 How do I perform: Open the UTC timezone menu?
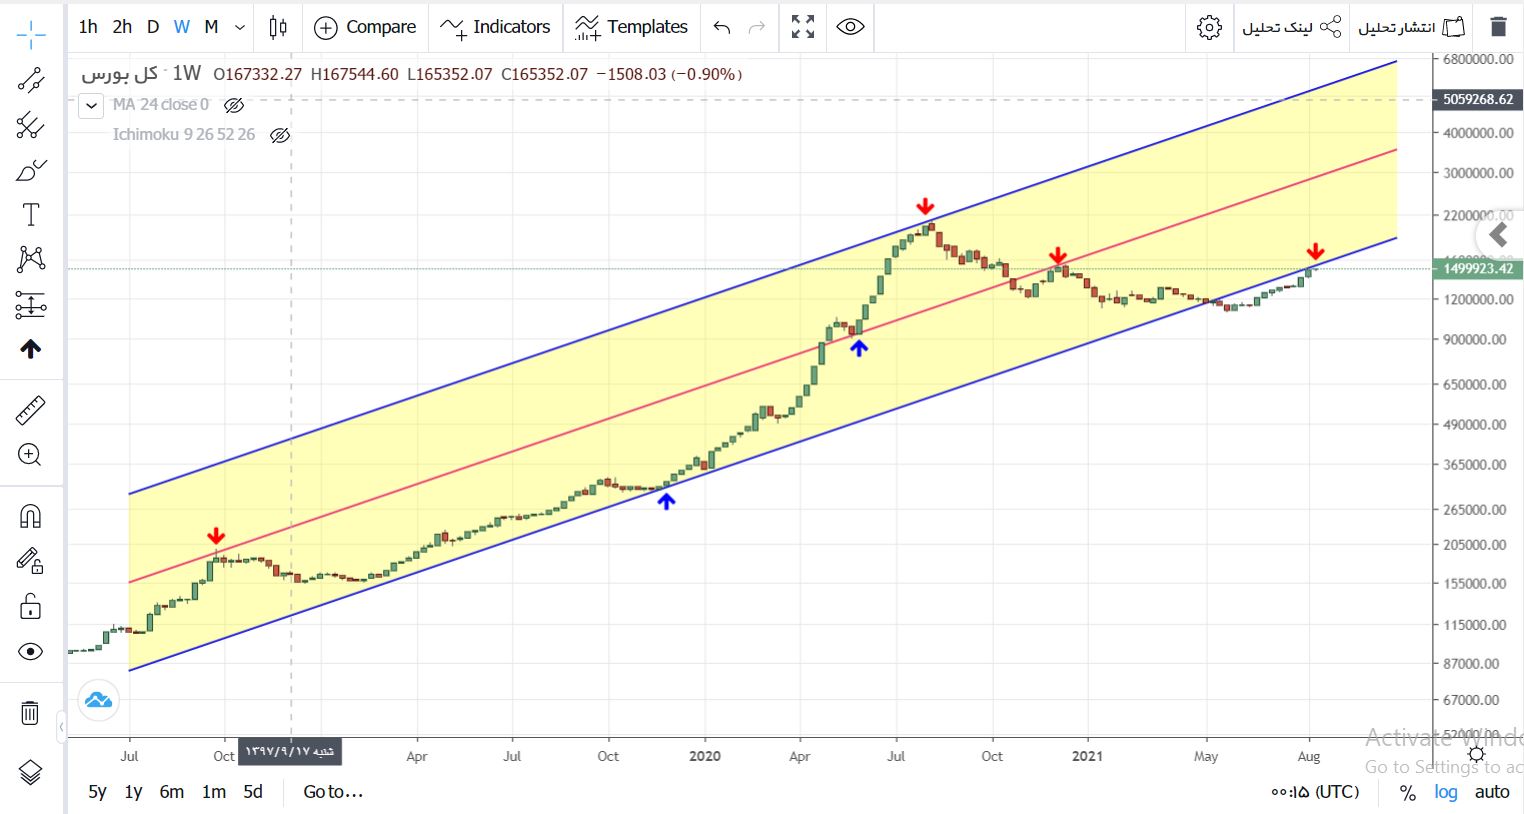click(1315, 792)
